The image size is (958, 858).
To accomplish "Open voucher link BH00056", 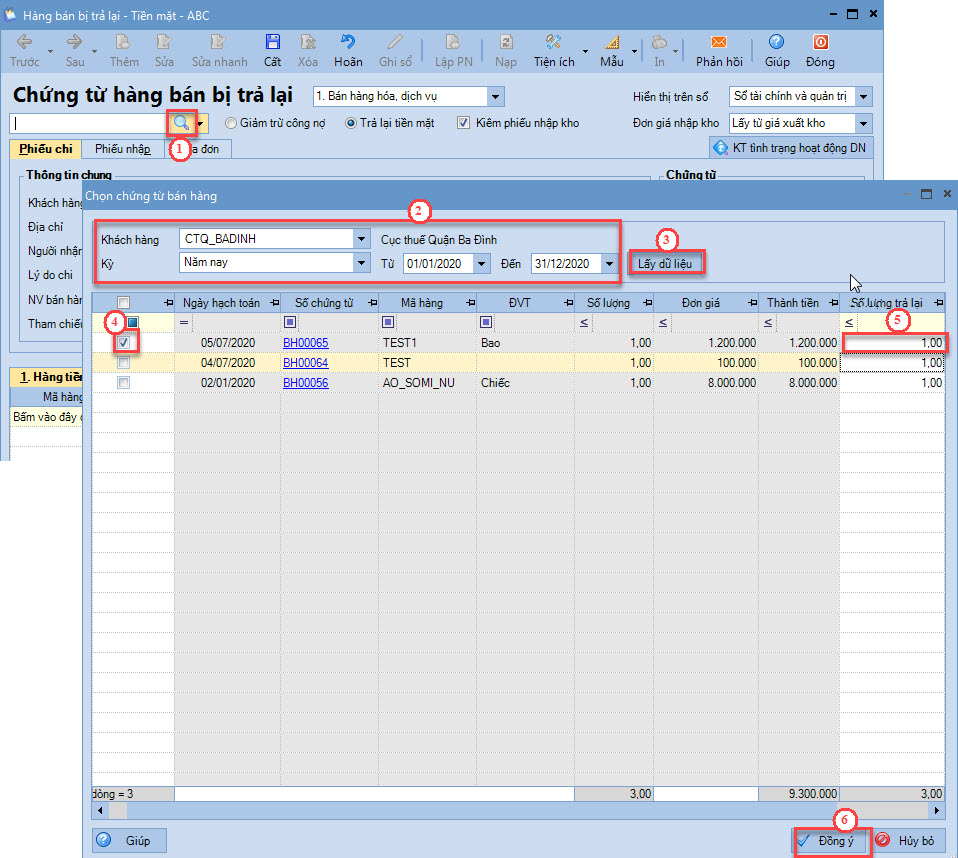I will 305,383.
